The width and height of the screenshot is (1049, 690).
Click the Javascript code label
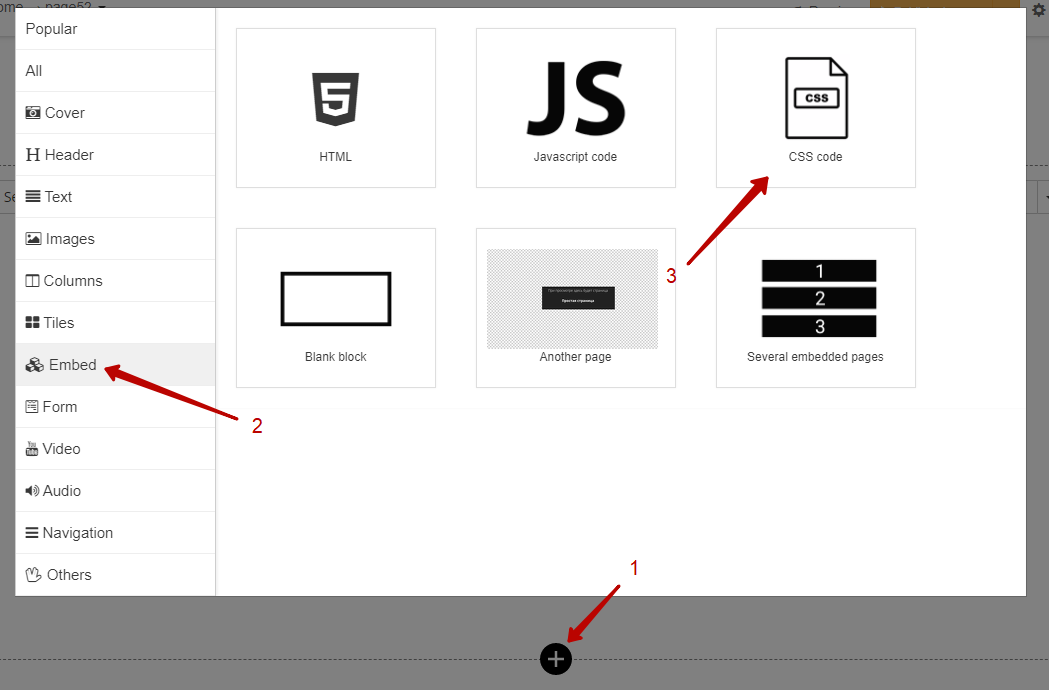point(575,157)
